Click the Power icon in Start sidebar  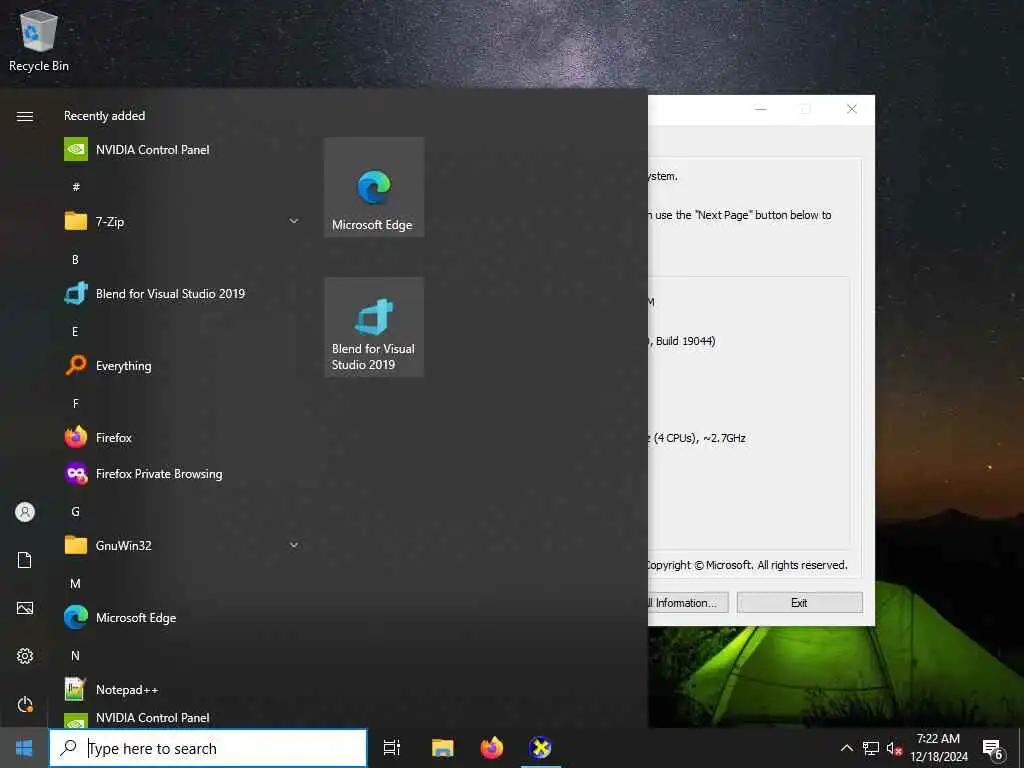25,704
